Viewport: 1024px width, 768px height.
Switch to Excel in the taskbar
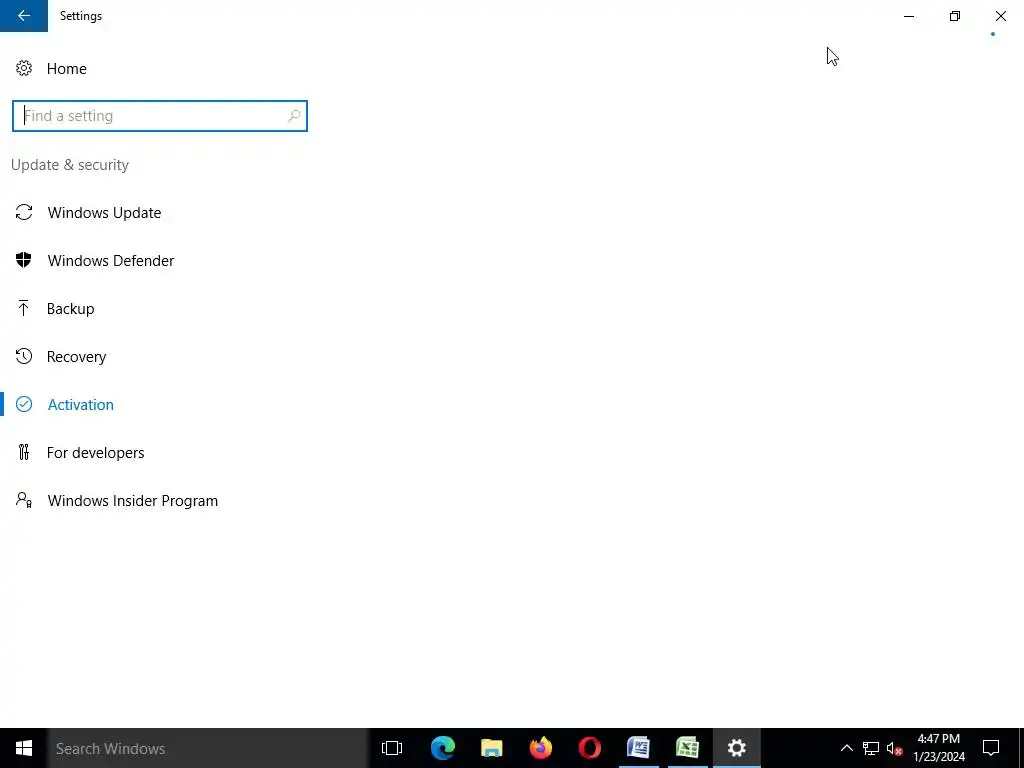click(x=687, y=748)
